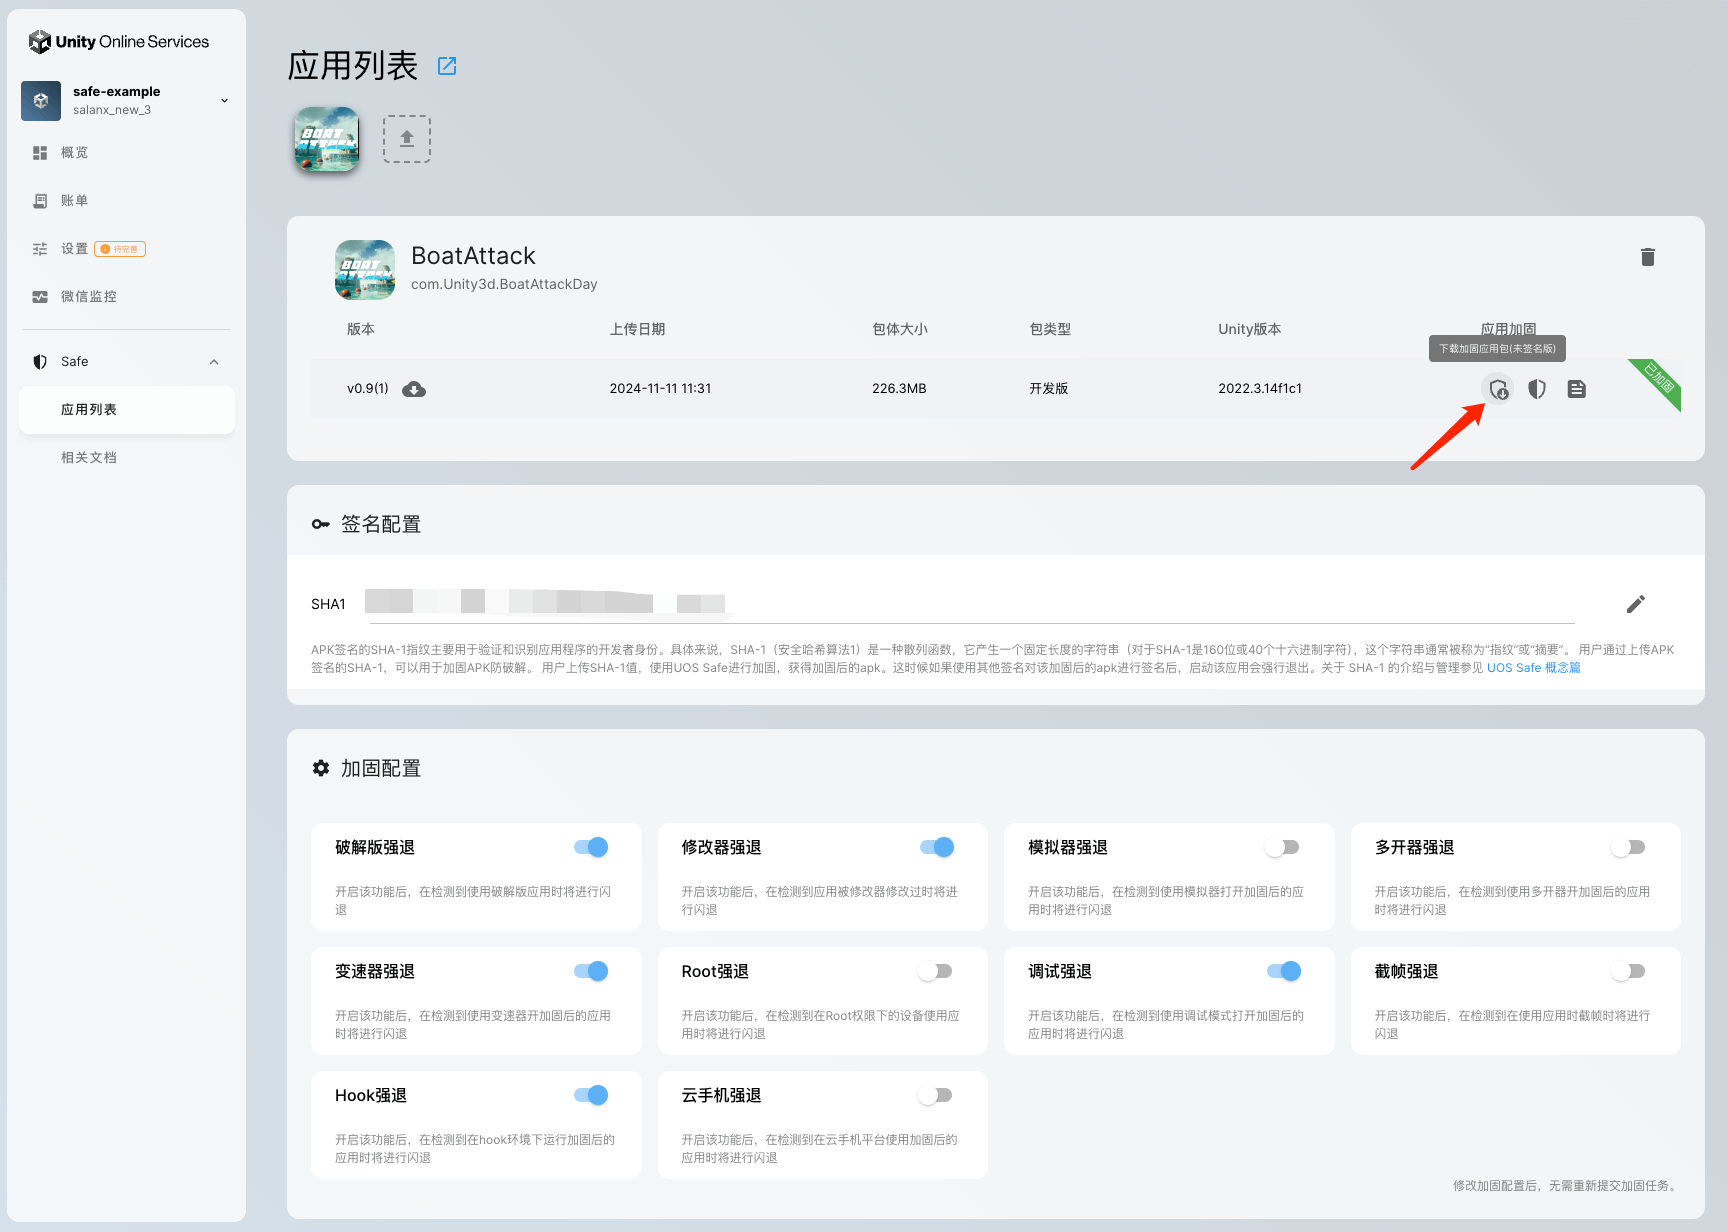1728x1232 pixels.
Task: Turn off the Hook强退 switch
Action: coord(591,1095)
